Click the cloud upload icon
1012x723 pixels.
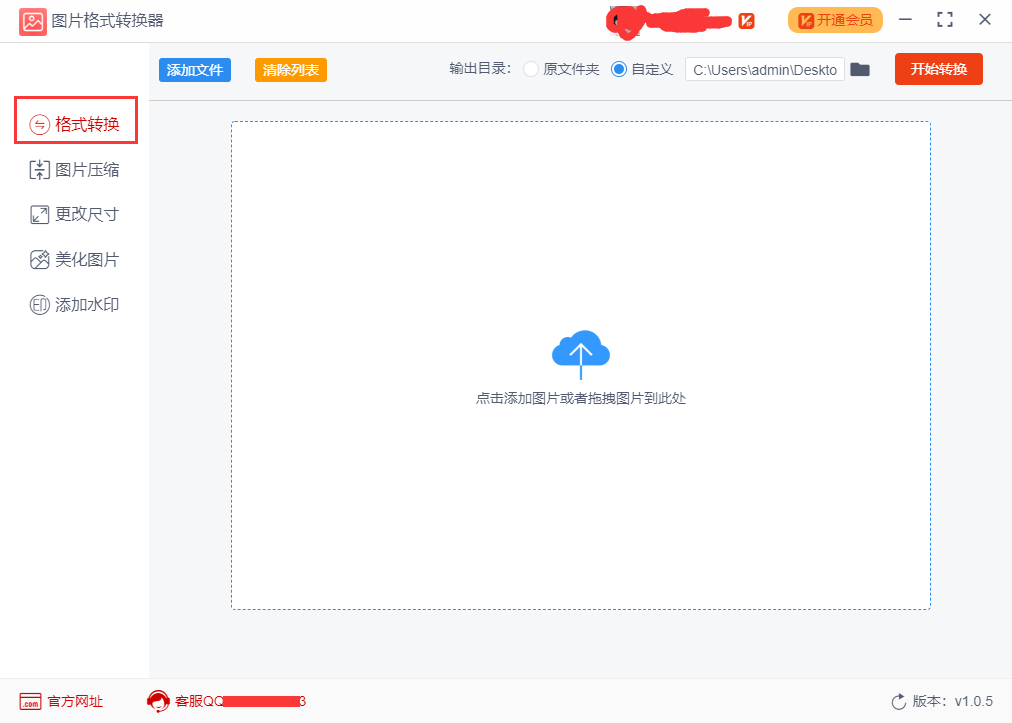coord(581,353)
